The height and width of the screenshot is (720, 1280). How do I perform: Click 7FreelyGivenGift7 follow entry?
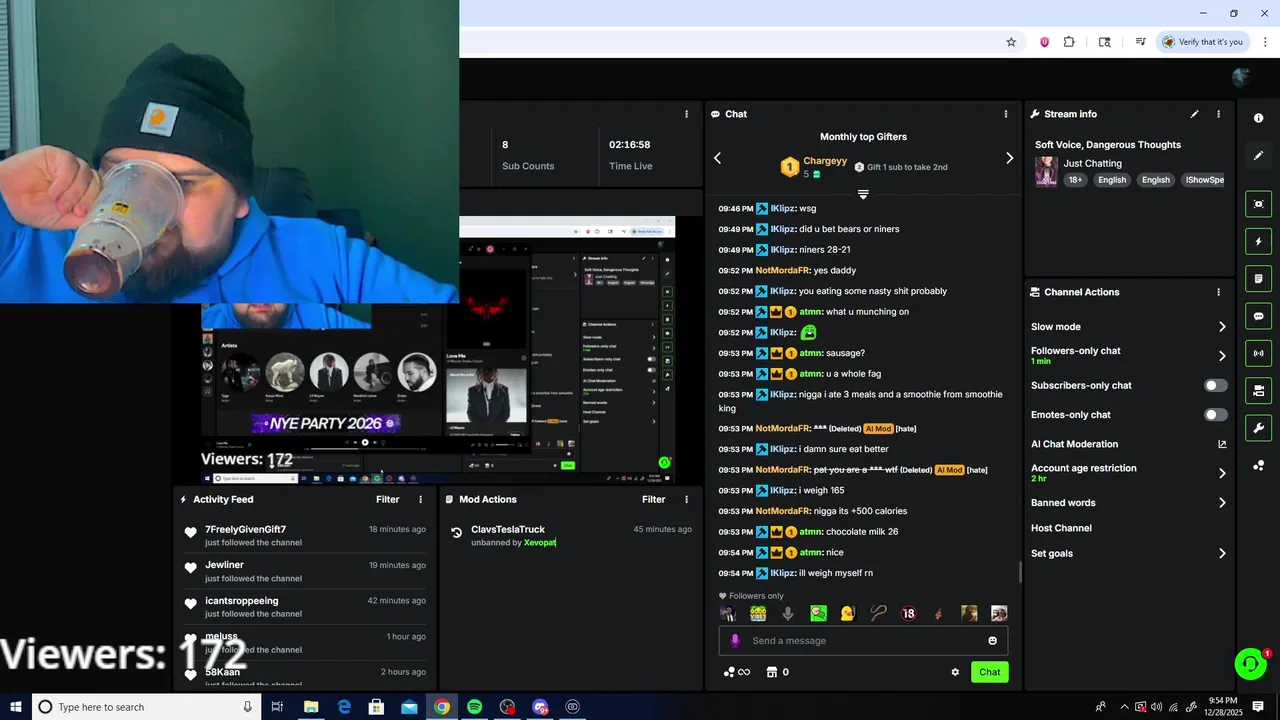(x=305, y=535)
